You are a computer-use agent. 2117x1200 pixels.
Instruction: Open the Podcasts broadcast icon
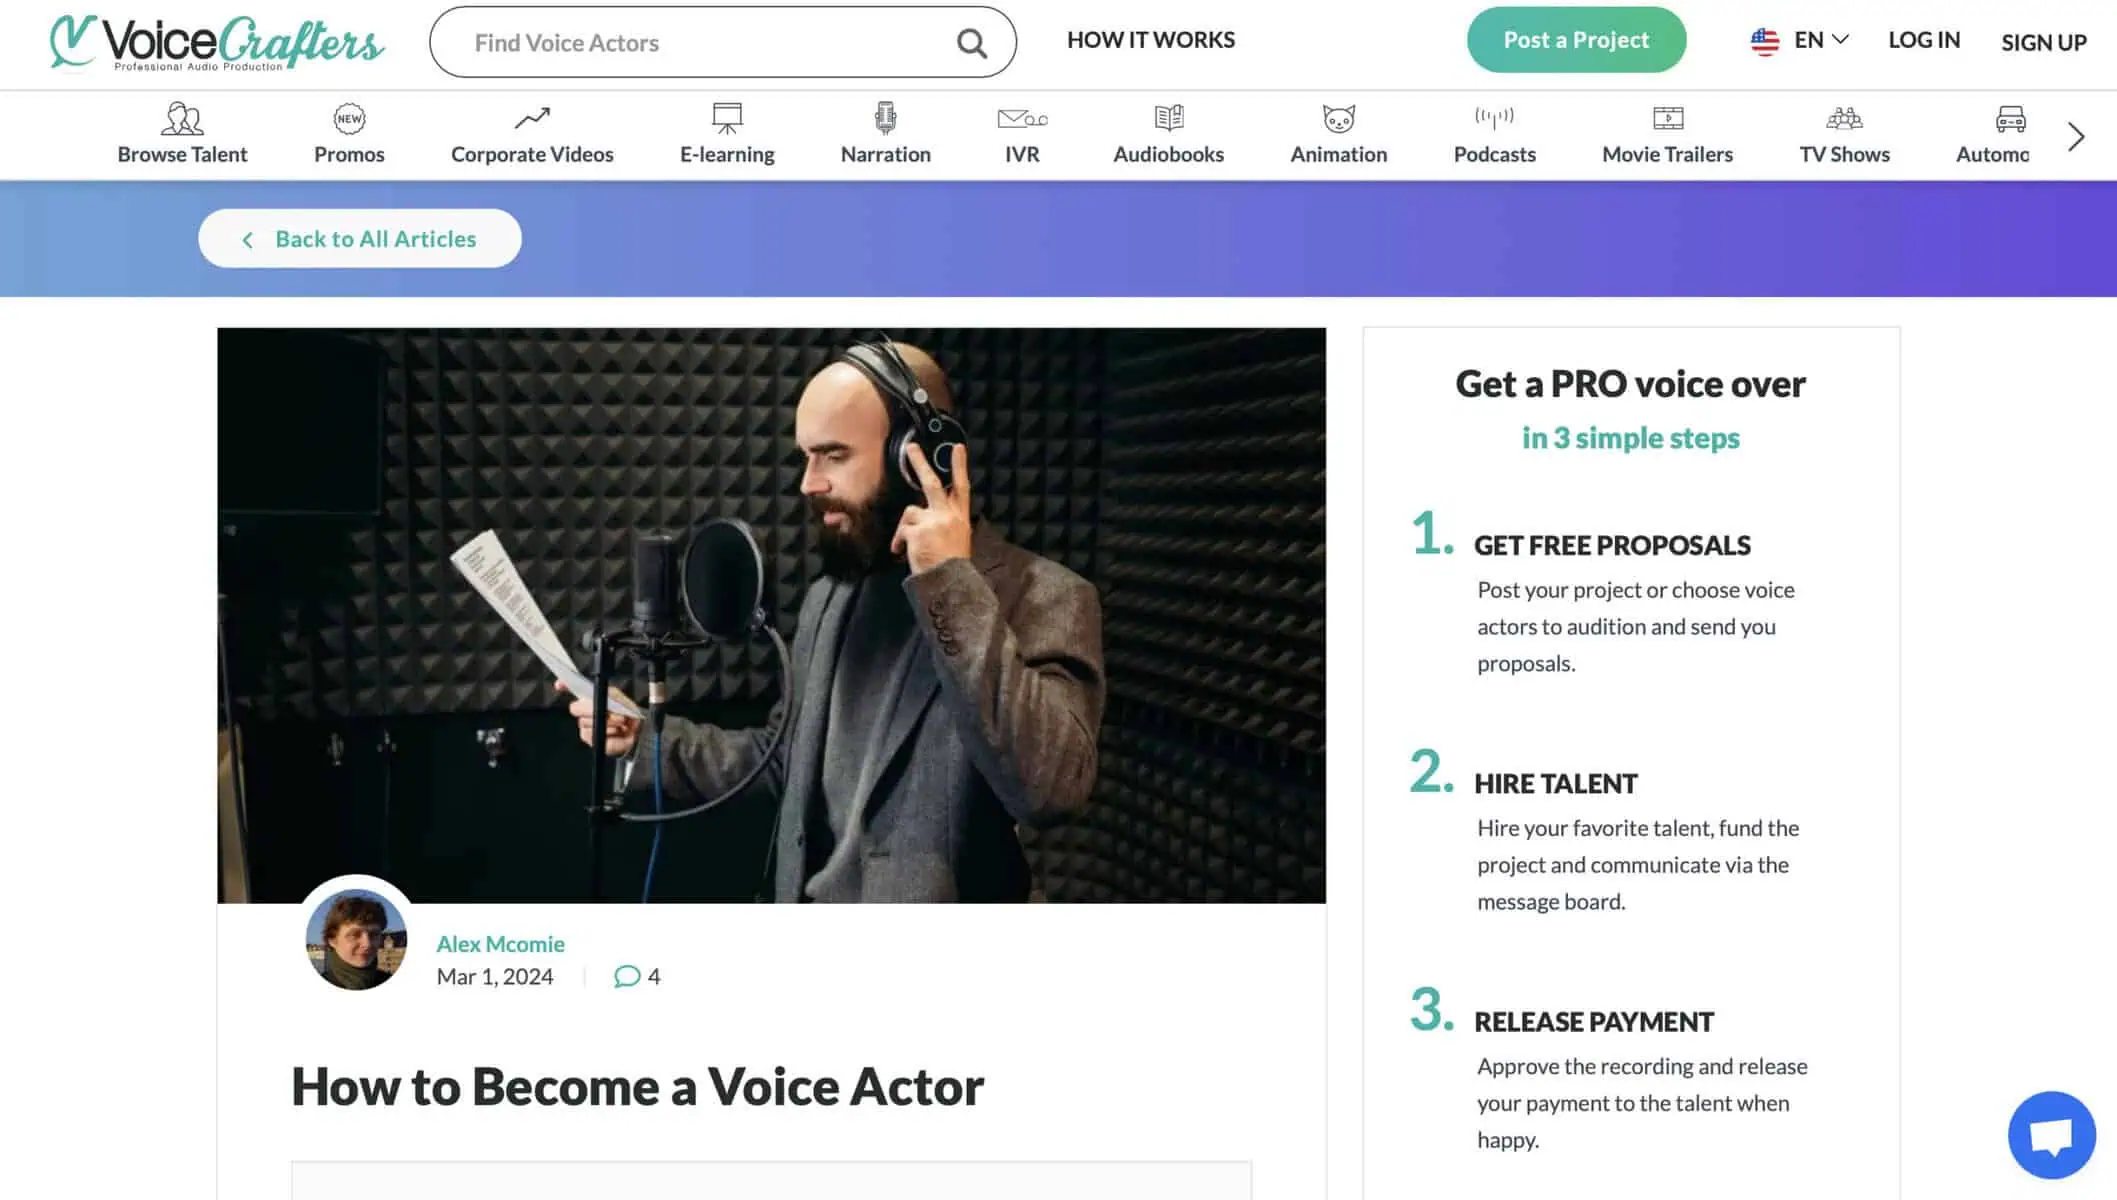coord(1494,118)
